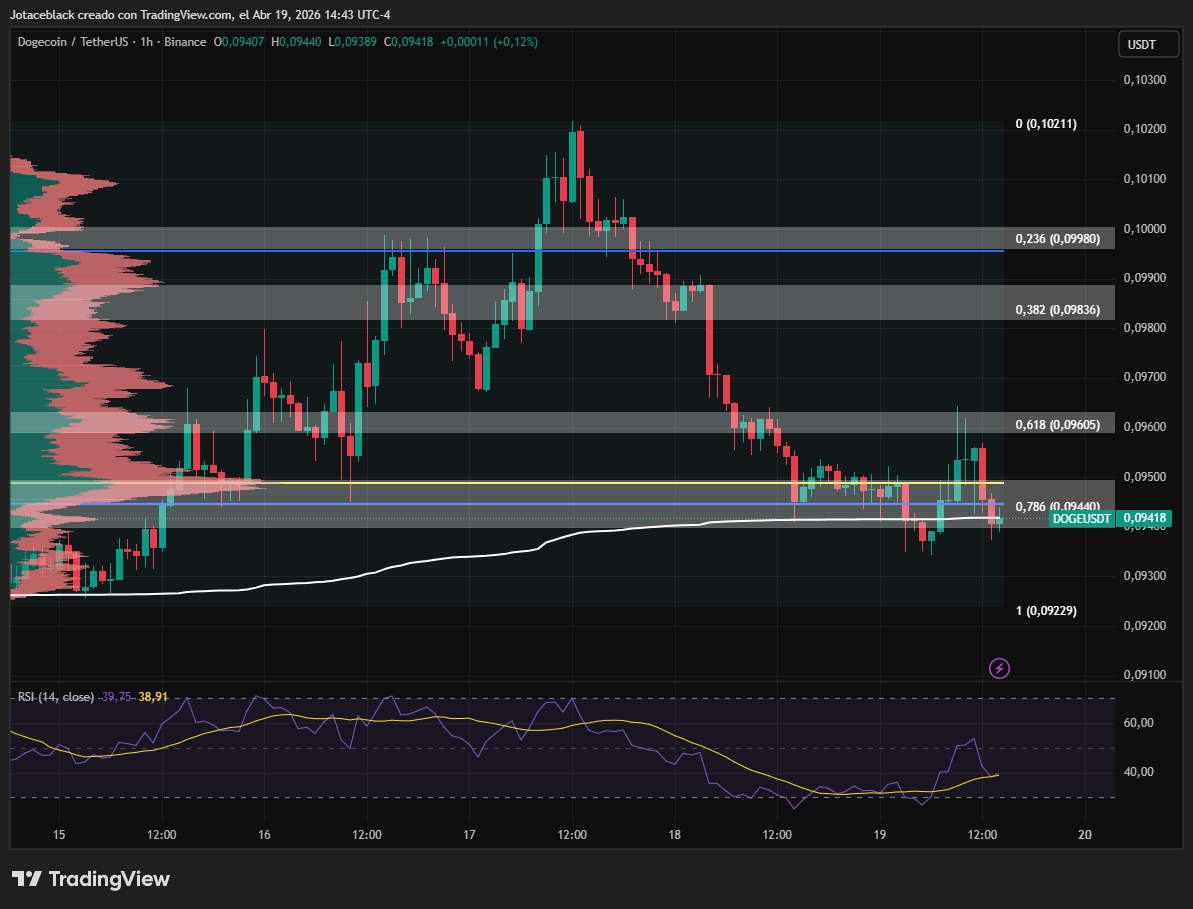This screenshot has height=909, width=1193.
Task: Click the TradingView logo icon
Action: [x=27, y=879]
